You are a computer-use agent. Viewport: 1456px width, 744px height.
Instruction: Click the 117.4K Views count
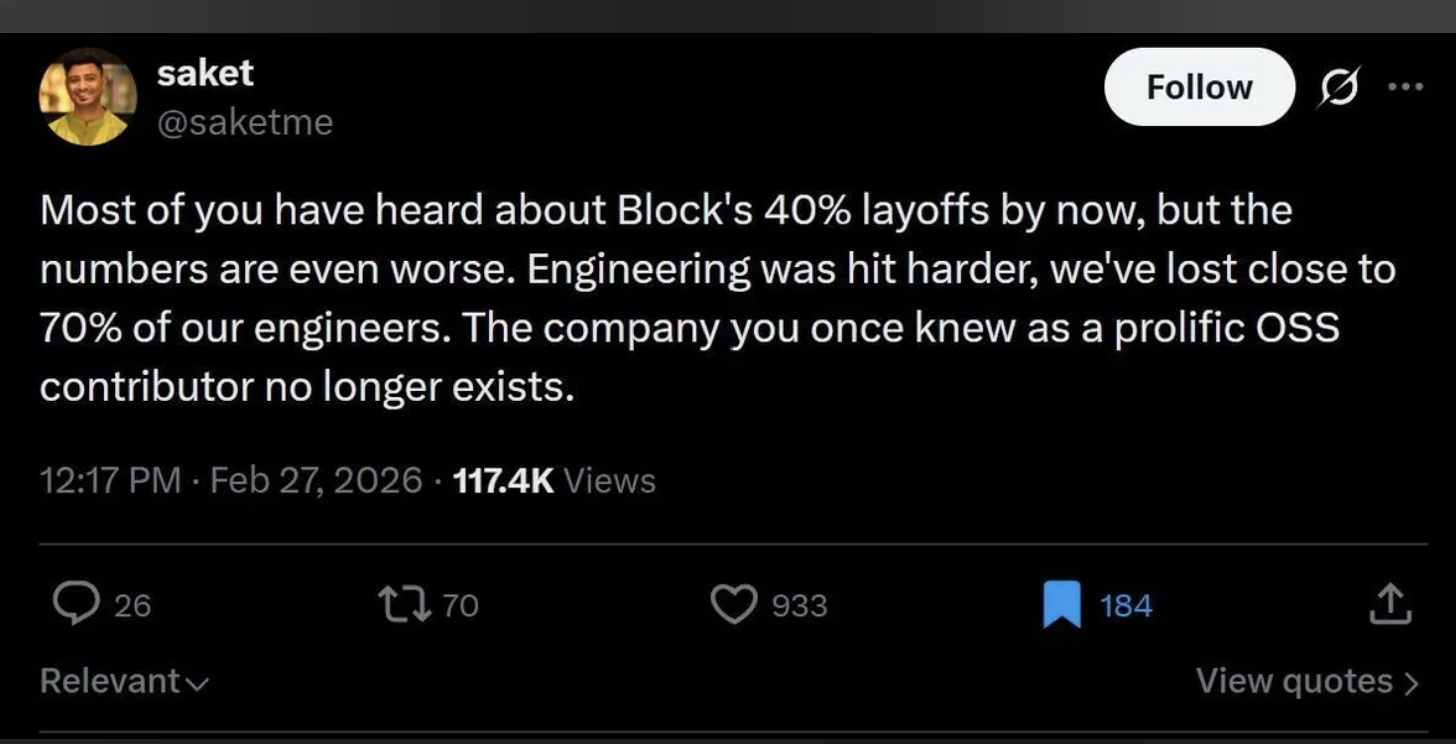pos(554,481)
